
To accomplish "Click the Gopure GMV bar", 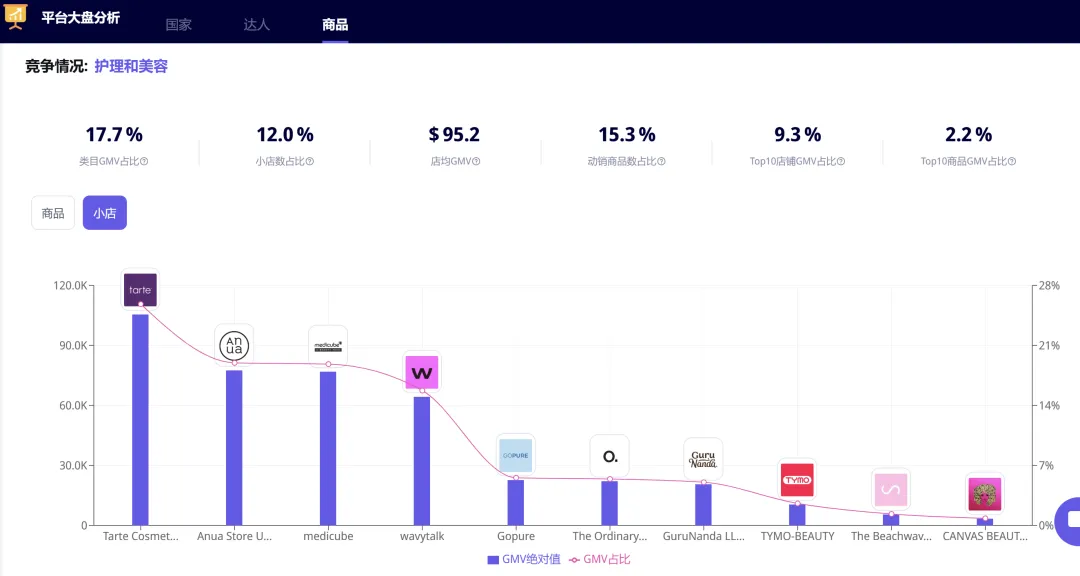I will 515,503.
